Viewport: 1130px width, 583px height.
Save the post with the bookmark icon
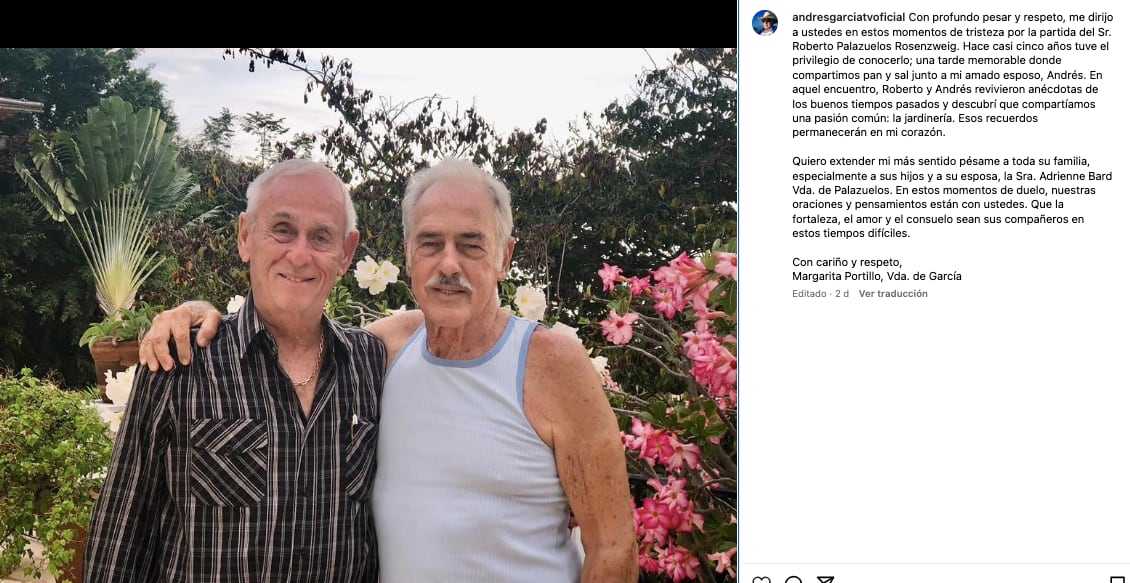point(1117,579)
